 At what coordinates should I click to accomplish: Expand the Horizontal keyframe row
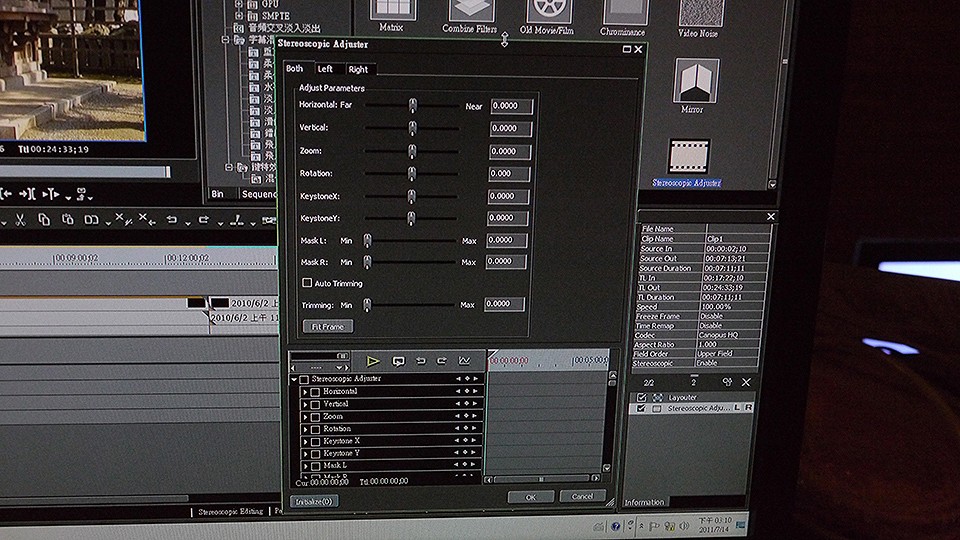click(306, 392)
